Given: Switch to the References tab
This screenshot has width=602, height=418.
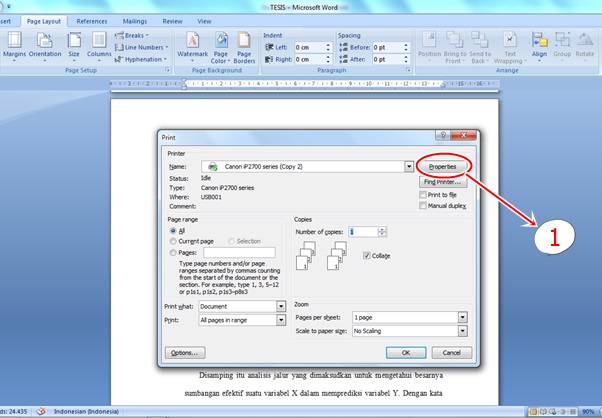Looking at the screenshot, I should [x=92, y=21].
